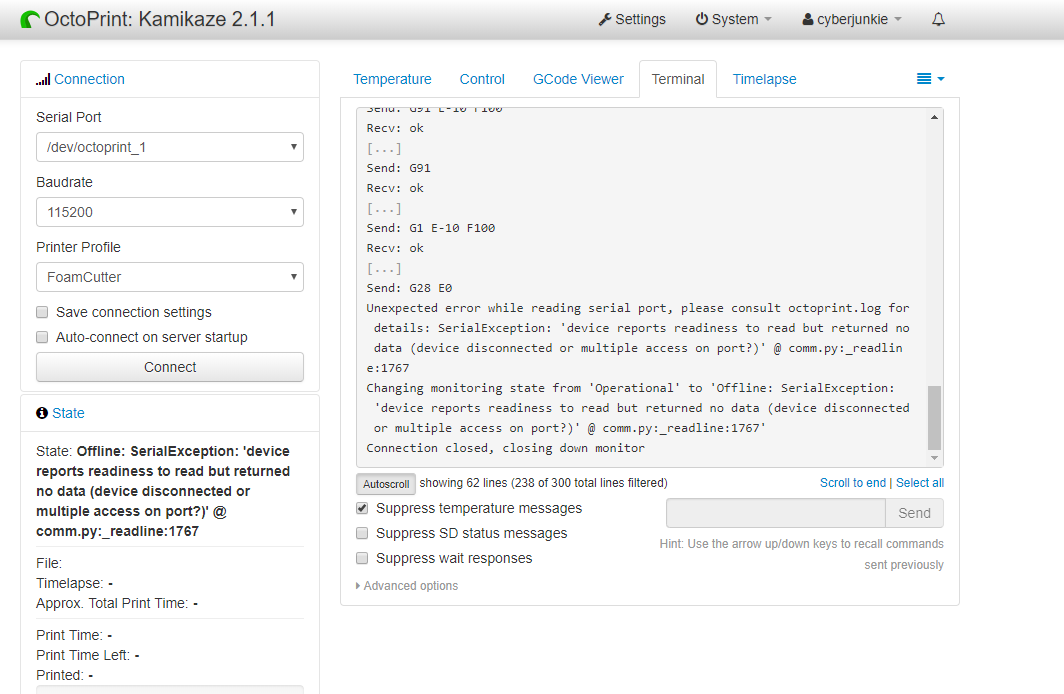Switch to the Control tab
Screen dimensions: 1064x694
point(482,79)
